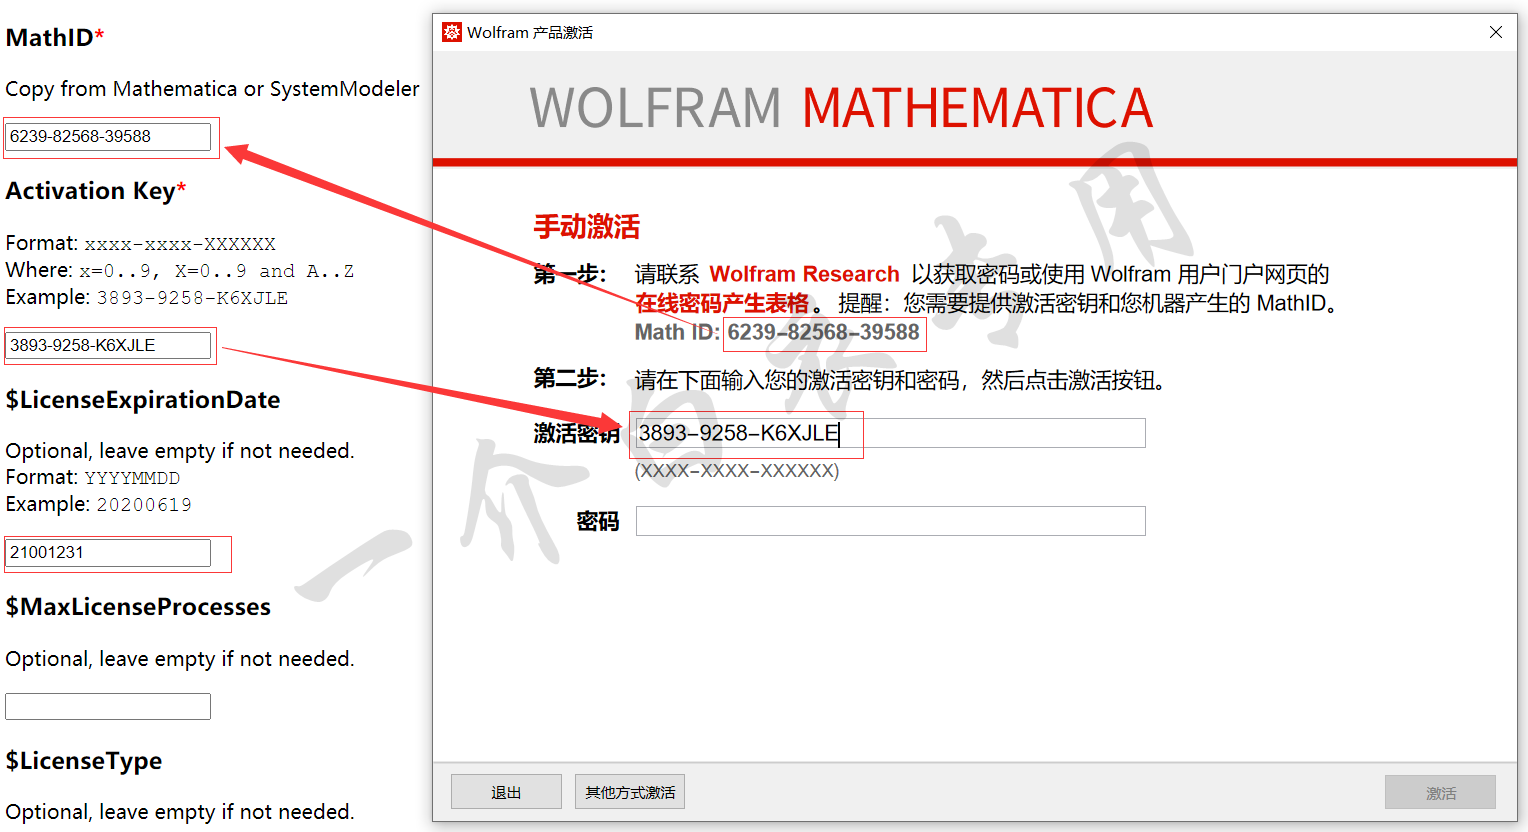Focus the 激活密钥 field in Wolfram dialog
The width and height of the screenshot is (1528, 832).
click(890, 433)
